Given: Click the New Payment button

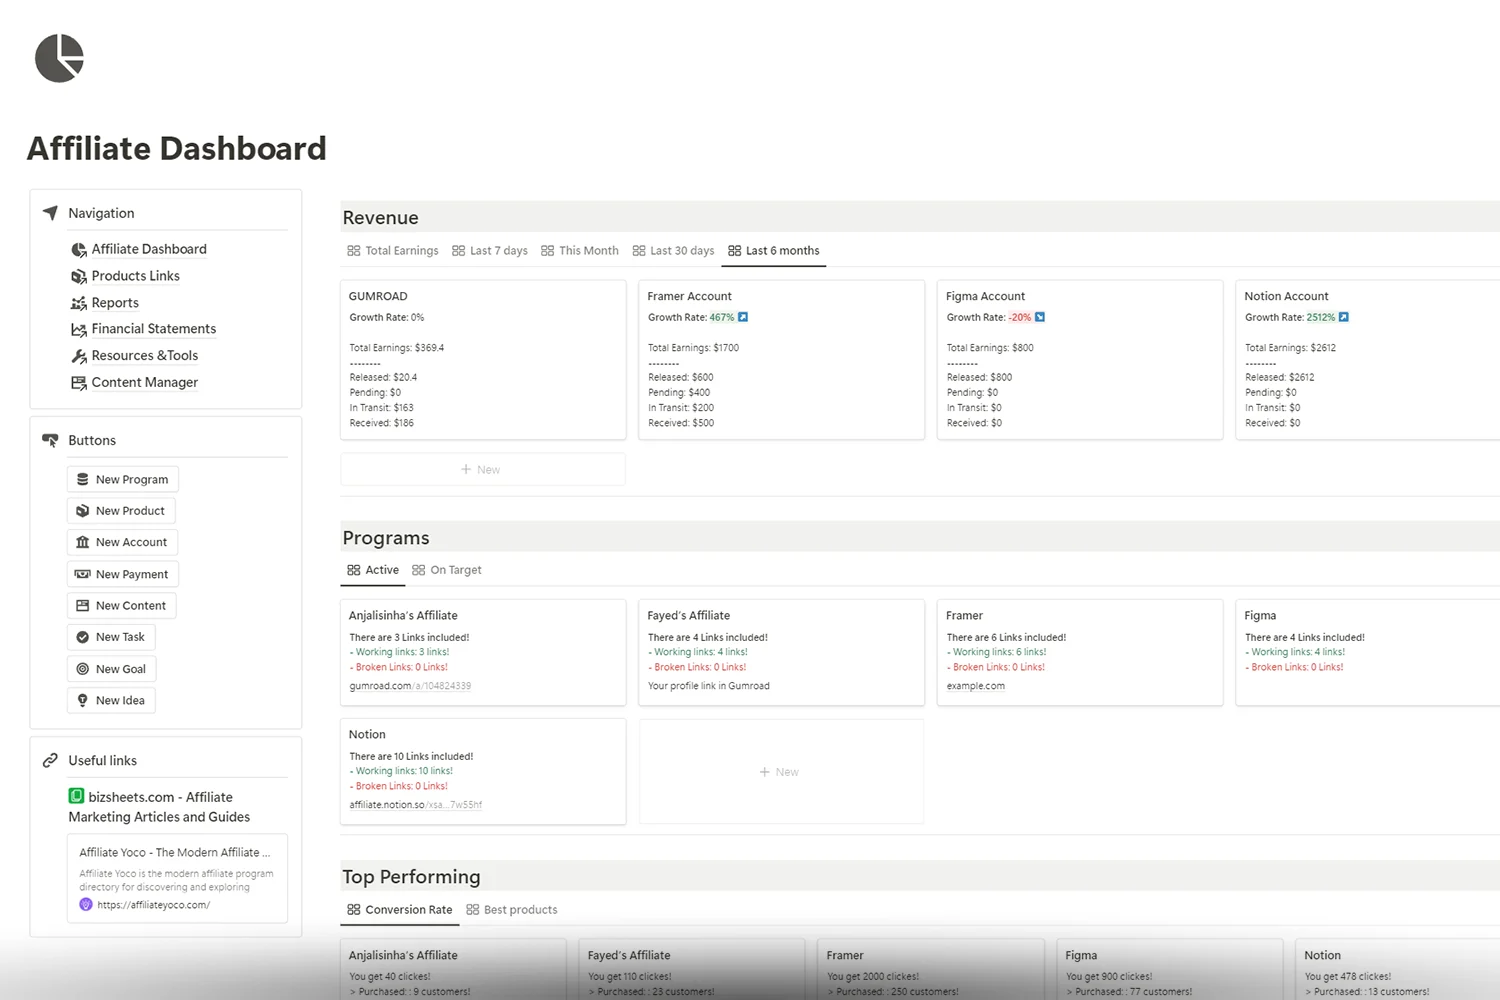Looking at the screenshot, I should coord(123,574).
